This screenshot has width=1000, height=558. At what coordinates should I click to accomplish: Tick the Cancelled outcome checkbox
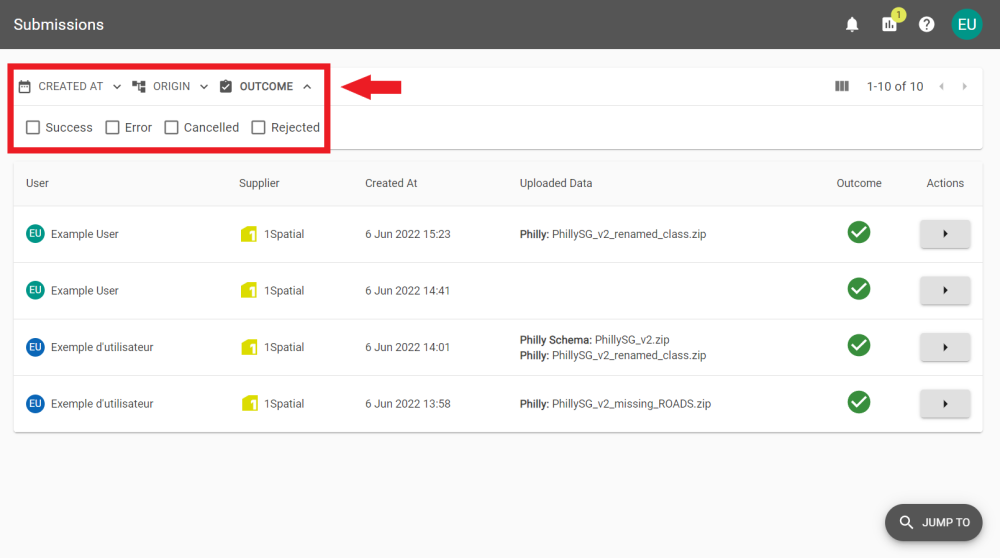tap(172, 128)
